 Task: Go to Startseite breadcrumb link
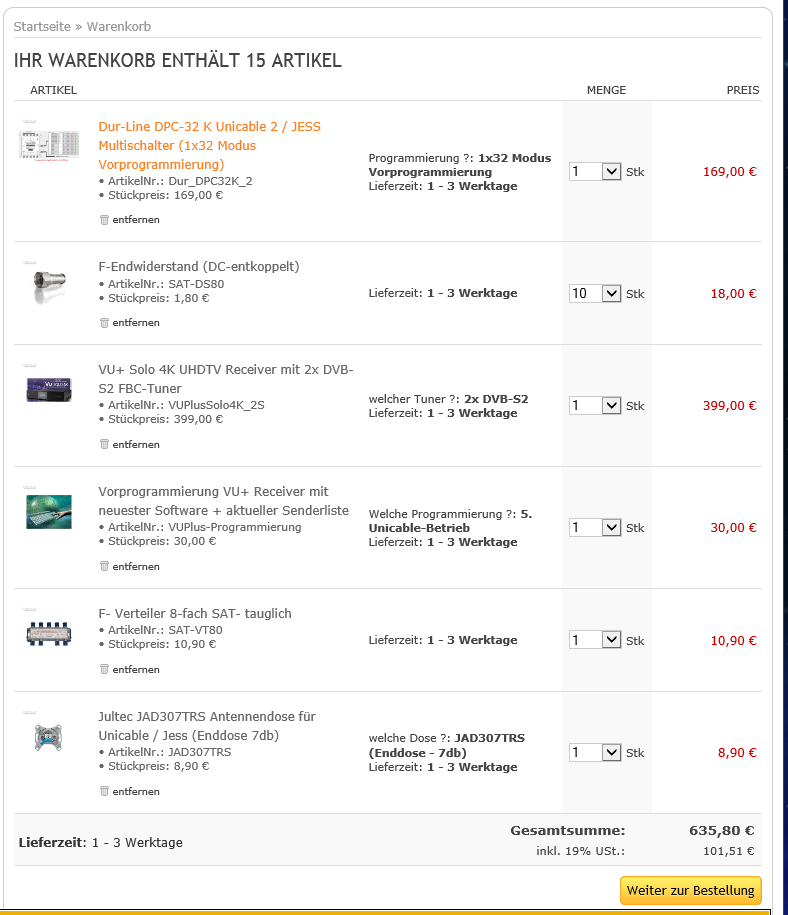coord(42,27)
